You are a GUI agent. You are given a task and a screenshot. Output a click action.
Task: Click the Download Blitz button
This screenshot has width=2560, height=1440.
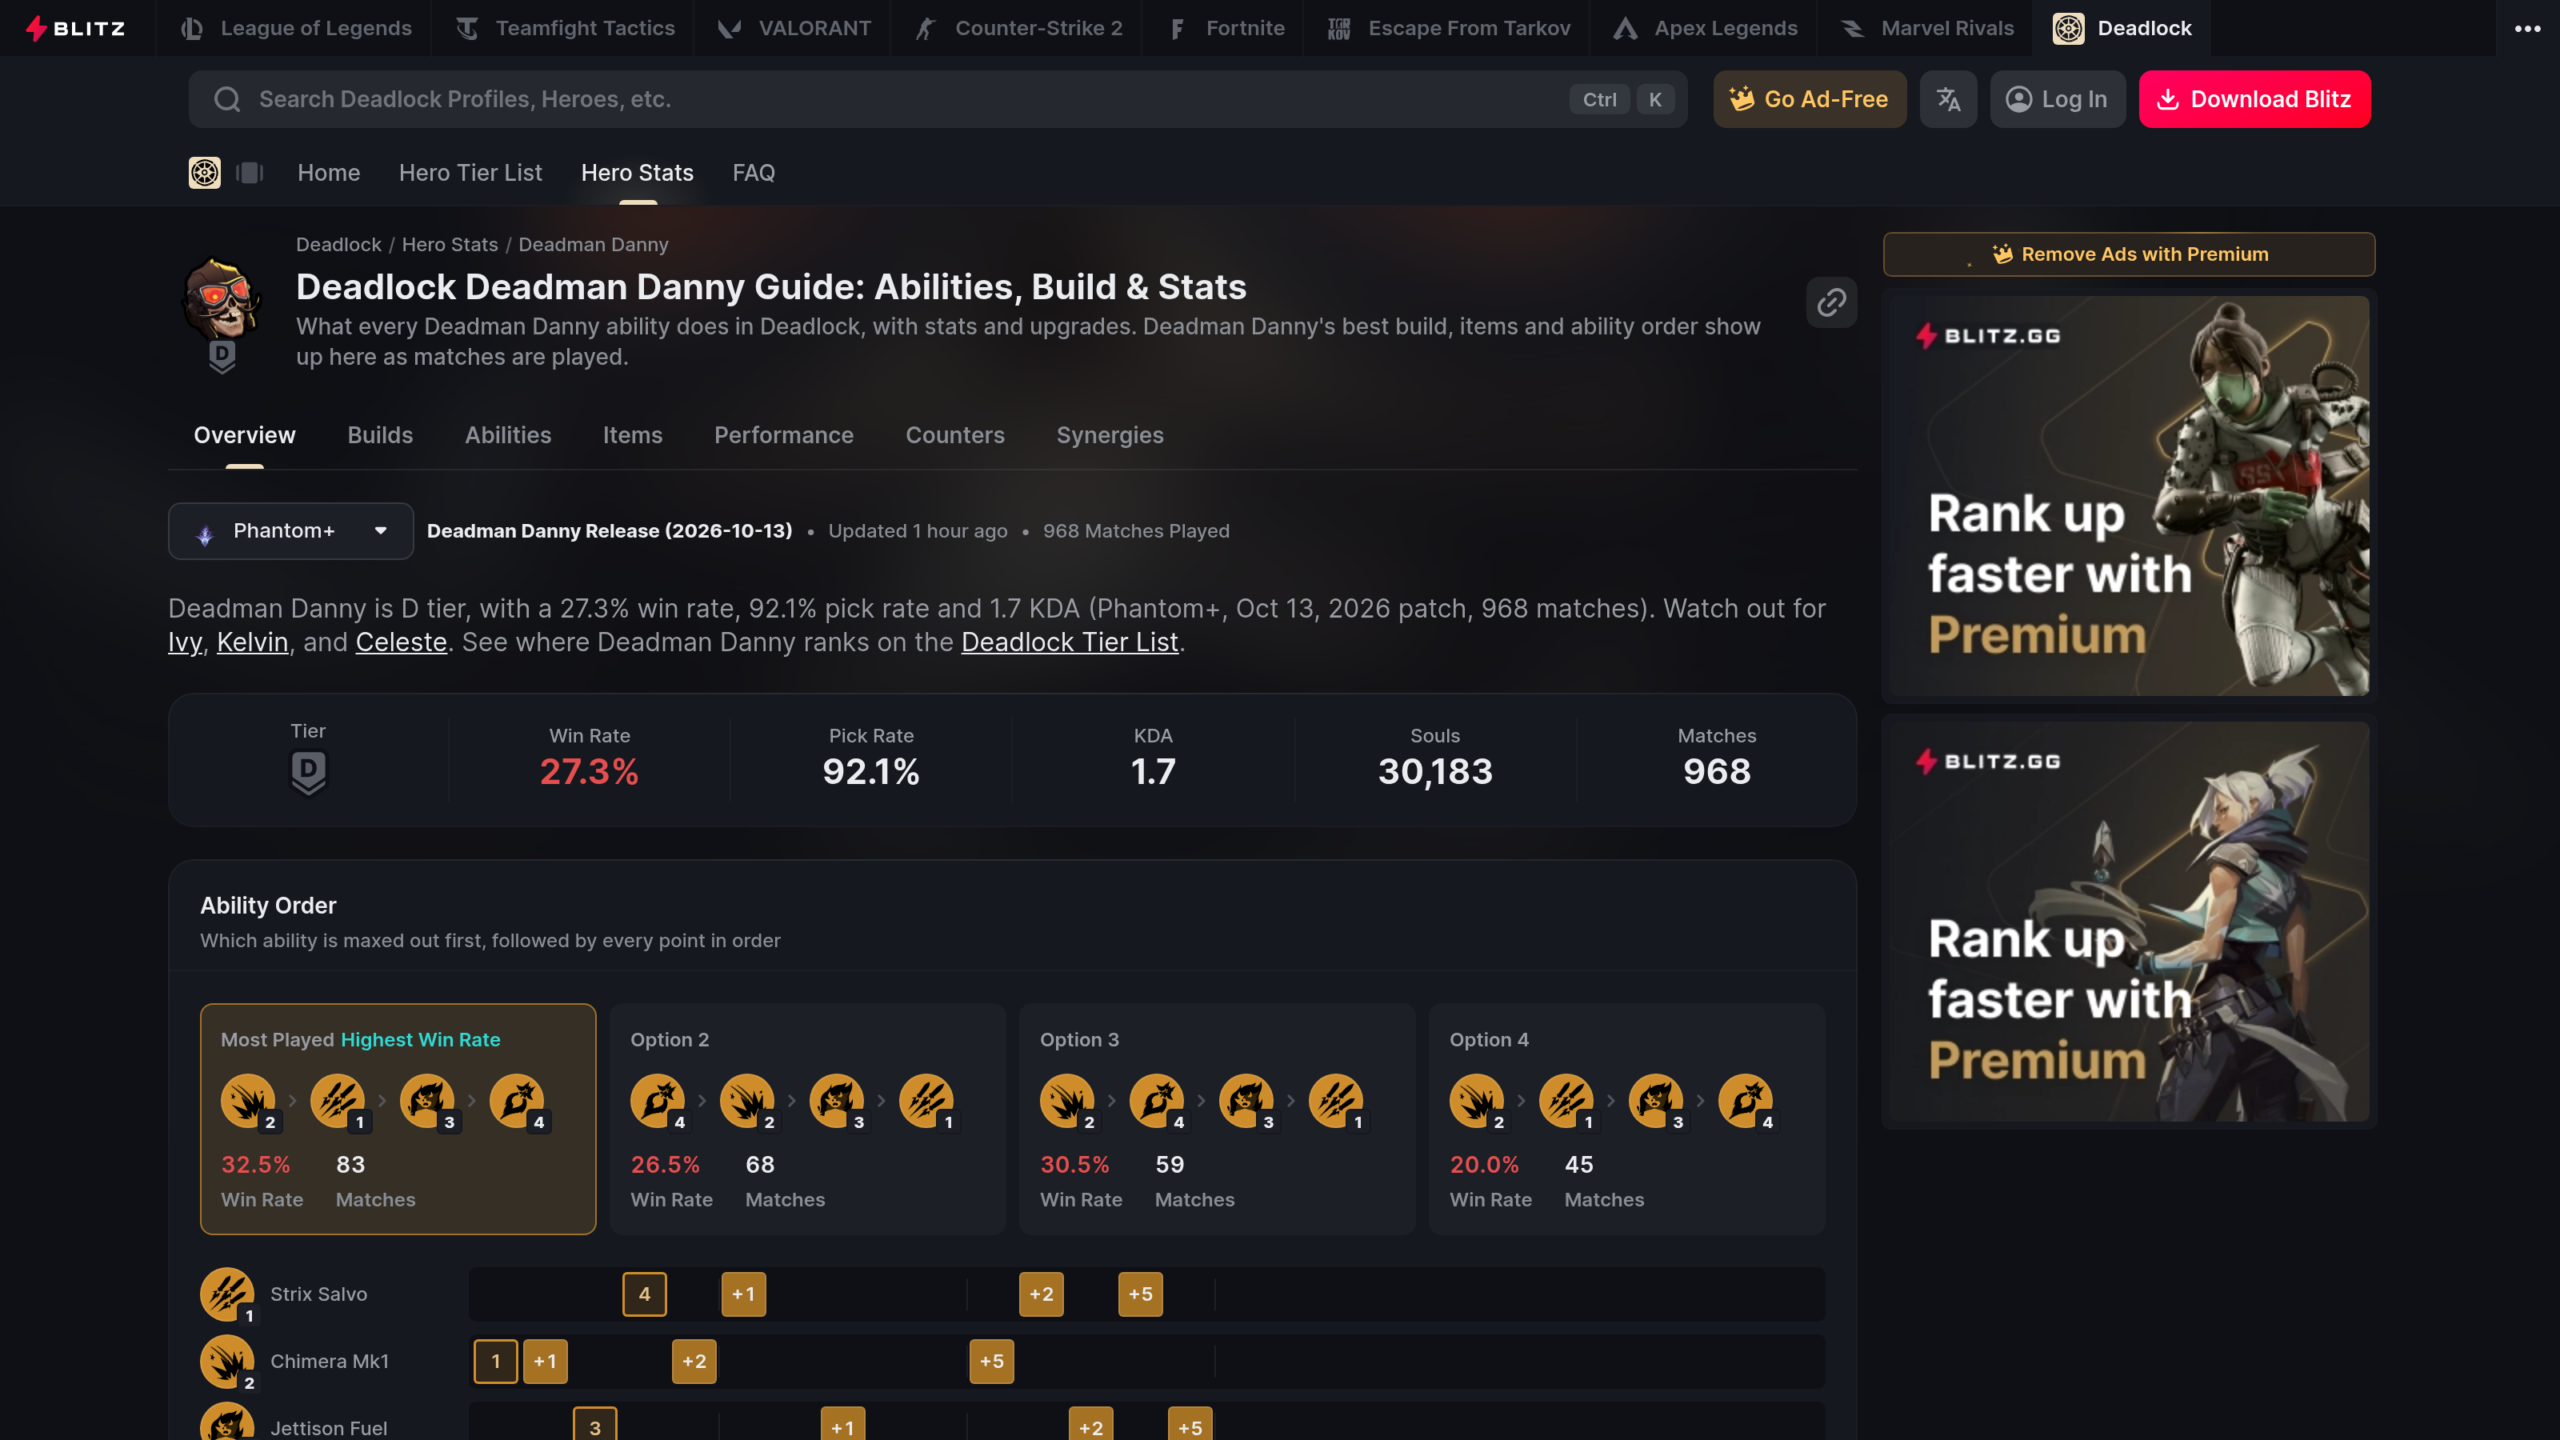click(x=2254, y=99)
